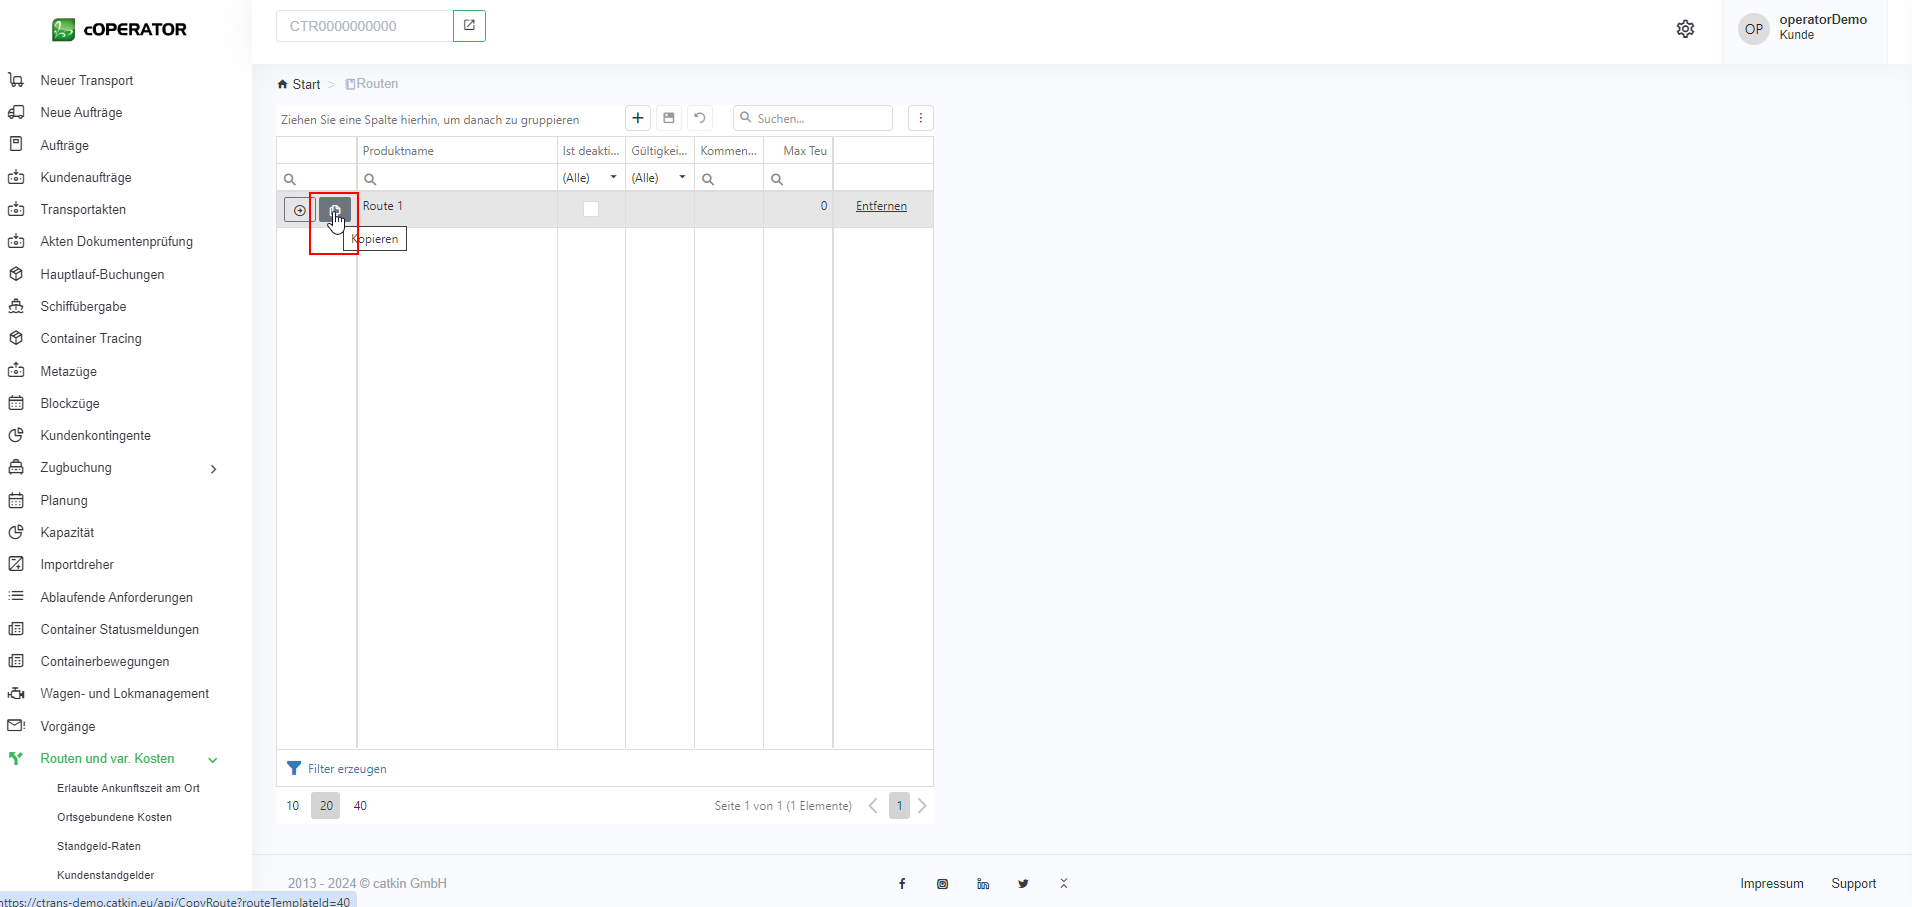Click the Filter erzeugen funnel icon
The height and width of the screenshot is (907, 1912).
point(294,768)
